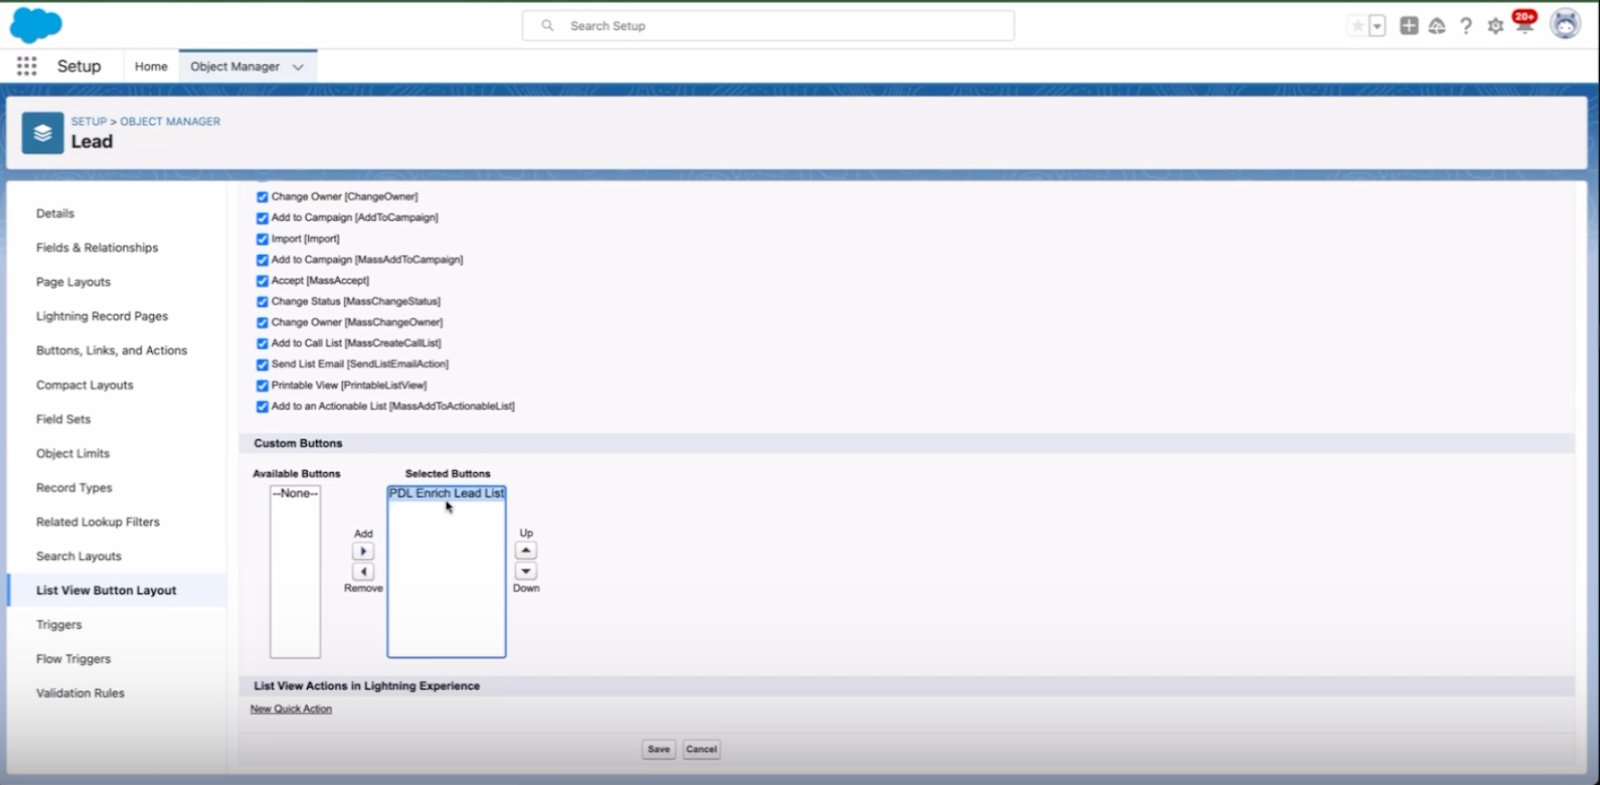
Task: Uncheck Accept [MassAccept] checkbox
Action: [x=262, y=281]
